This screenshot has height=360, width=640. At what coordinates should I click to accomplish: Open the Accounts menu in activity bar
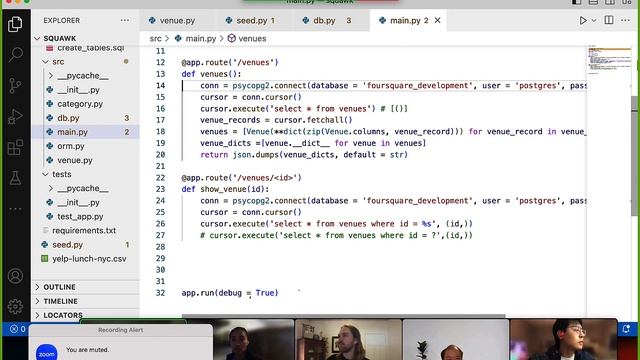coord(15,276)
